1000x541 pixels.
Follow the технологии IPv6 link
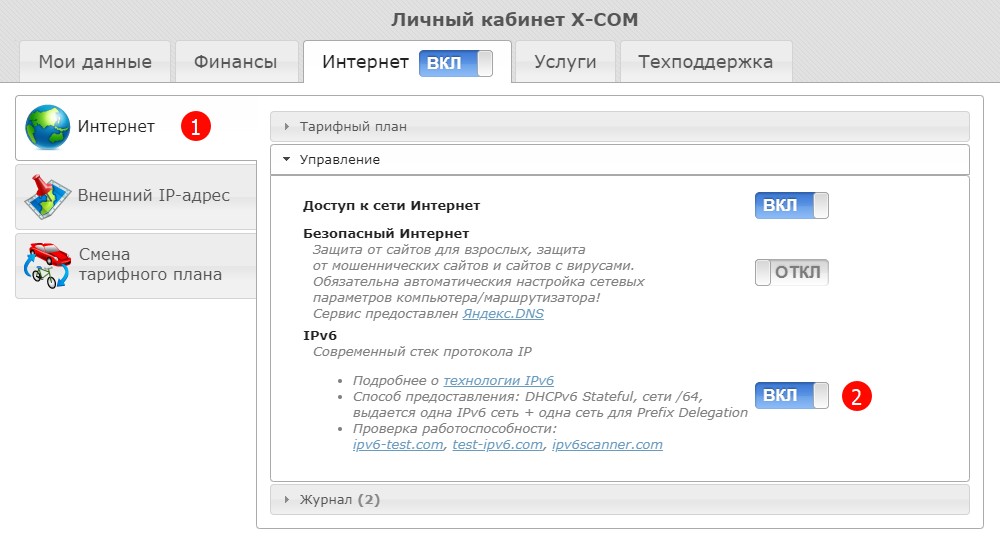click(x=498, y=381)
